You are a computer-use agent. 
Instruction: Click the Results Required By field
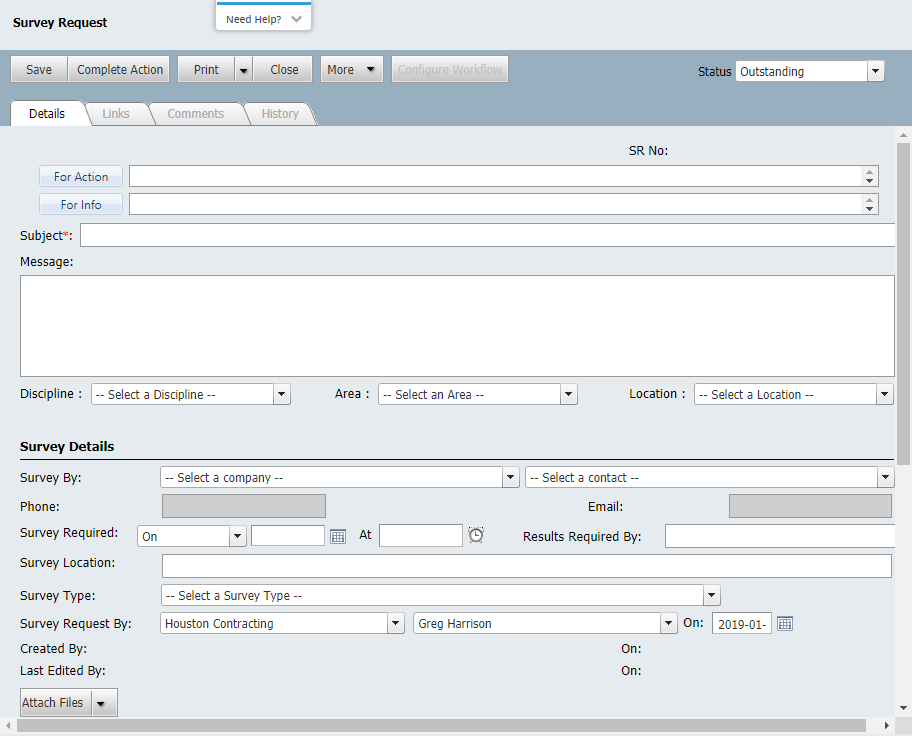click(x=780, y=536)
